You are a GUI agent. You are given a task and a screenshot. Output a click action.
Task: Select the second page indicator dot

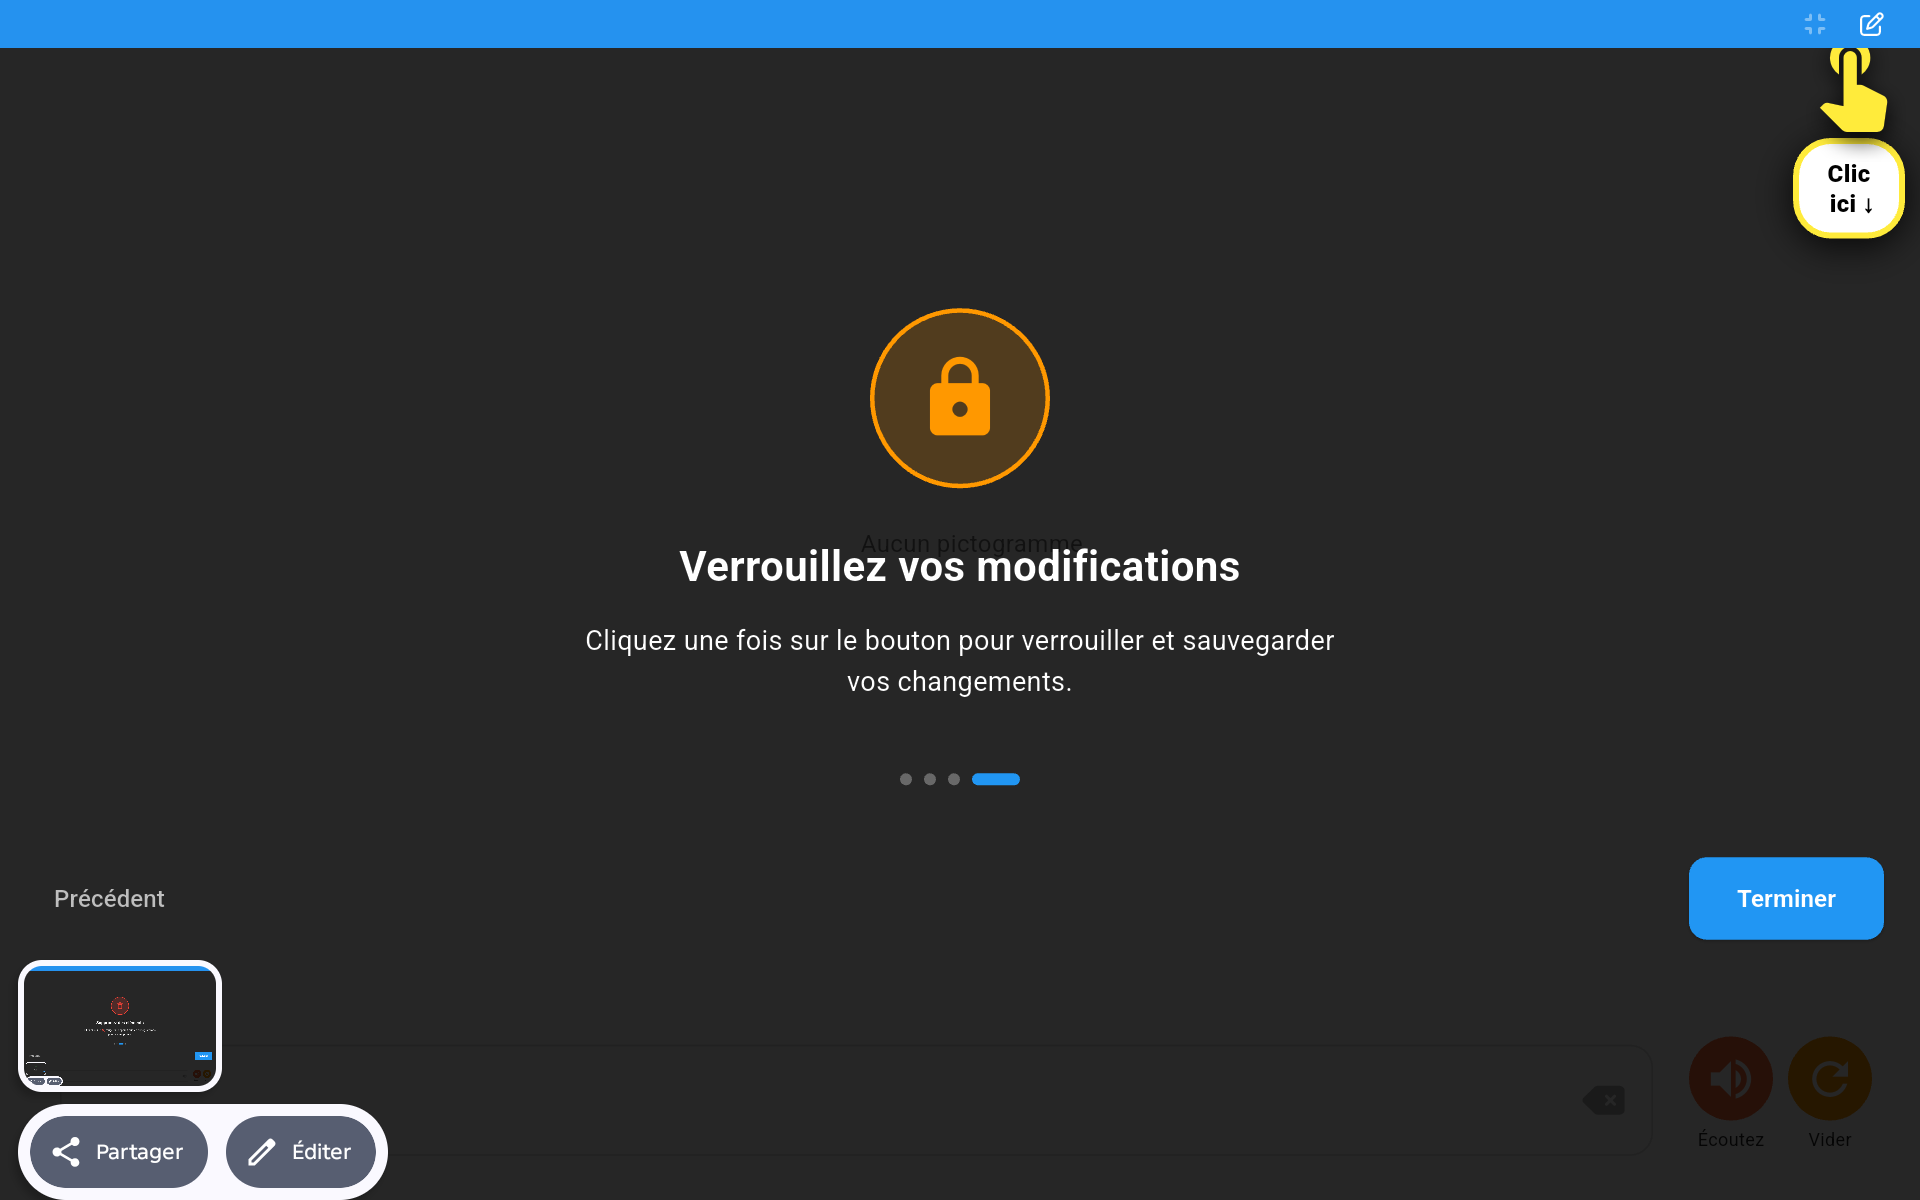[x=930, y=779]
